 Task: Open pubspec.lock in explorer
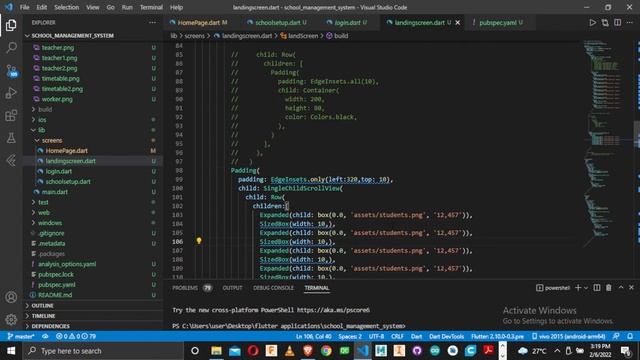click(93, 274)
